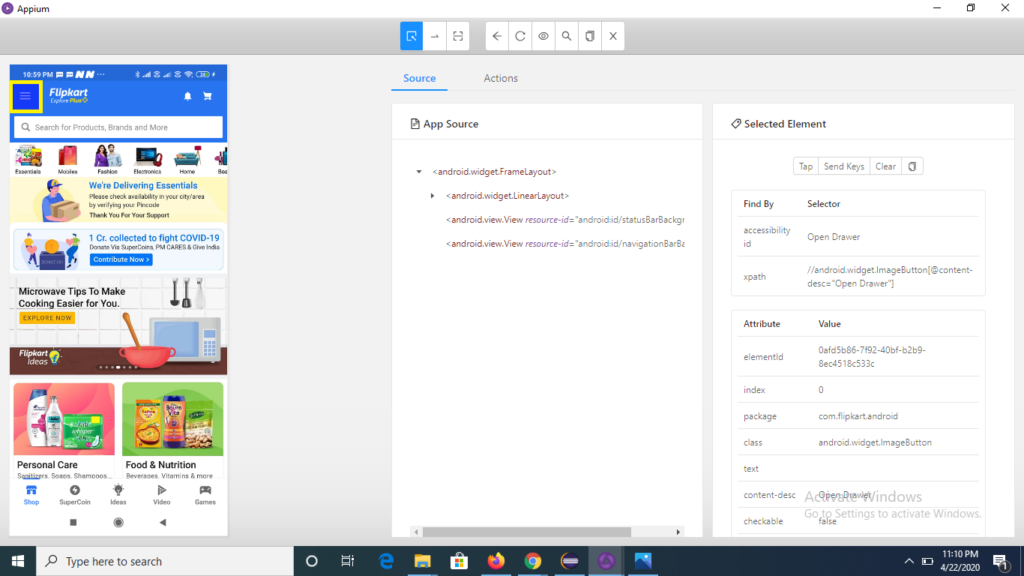Choose the Tap By Coordinates tool
This screenshot has height=576, width=1024.
(458, 36)
